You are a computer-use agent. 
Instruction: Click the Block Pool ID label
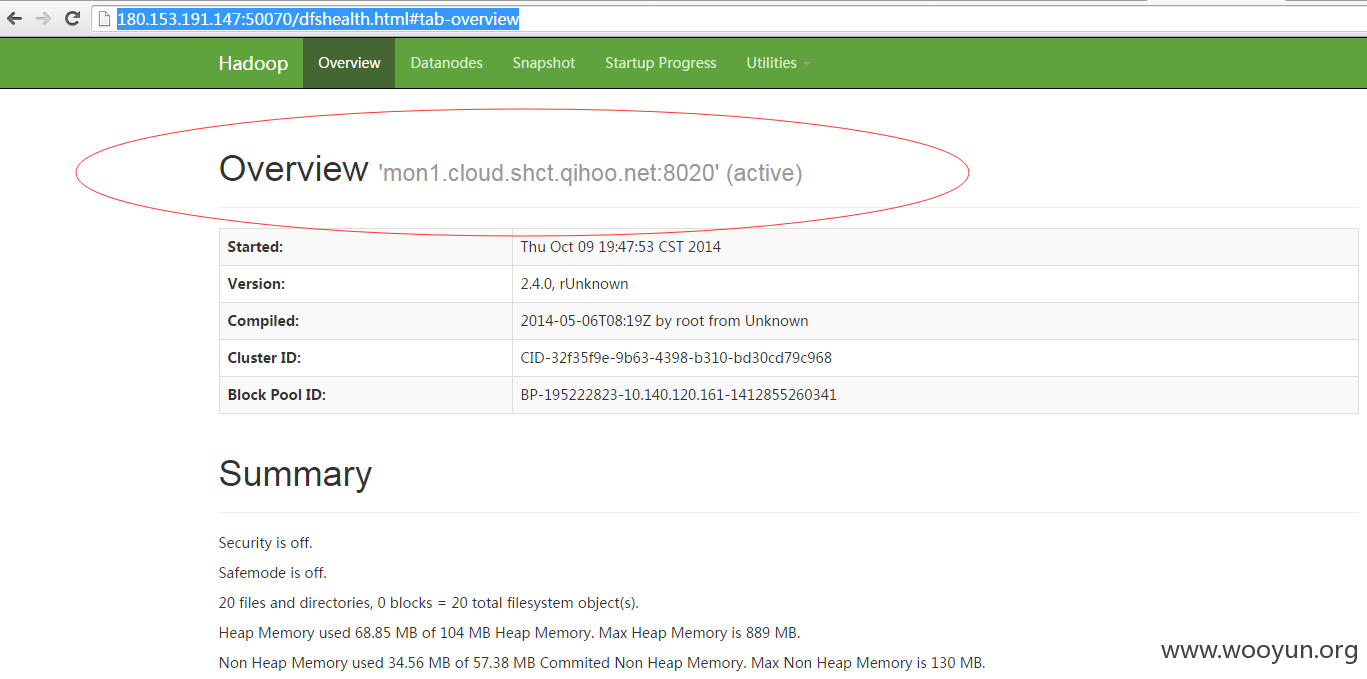pyautogui.click(x=277, y=395)
